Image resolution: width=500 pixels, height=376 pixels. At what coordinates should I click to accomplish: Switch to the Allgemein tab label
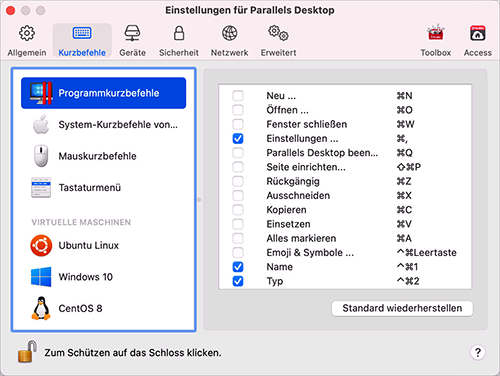pyautogui.click(x=27, y=53)
